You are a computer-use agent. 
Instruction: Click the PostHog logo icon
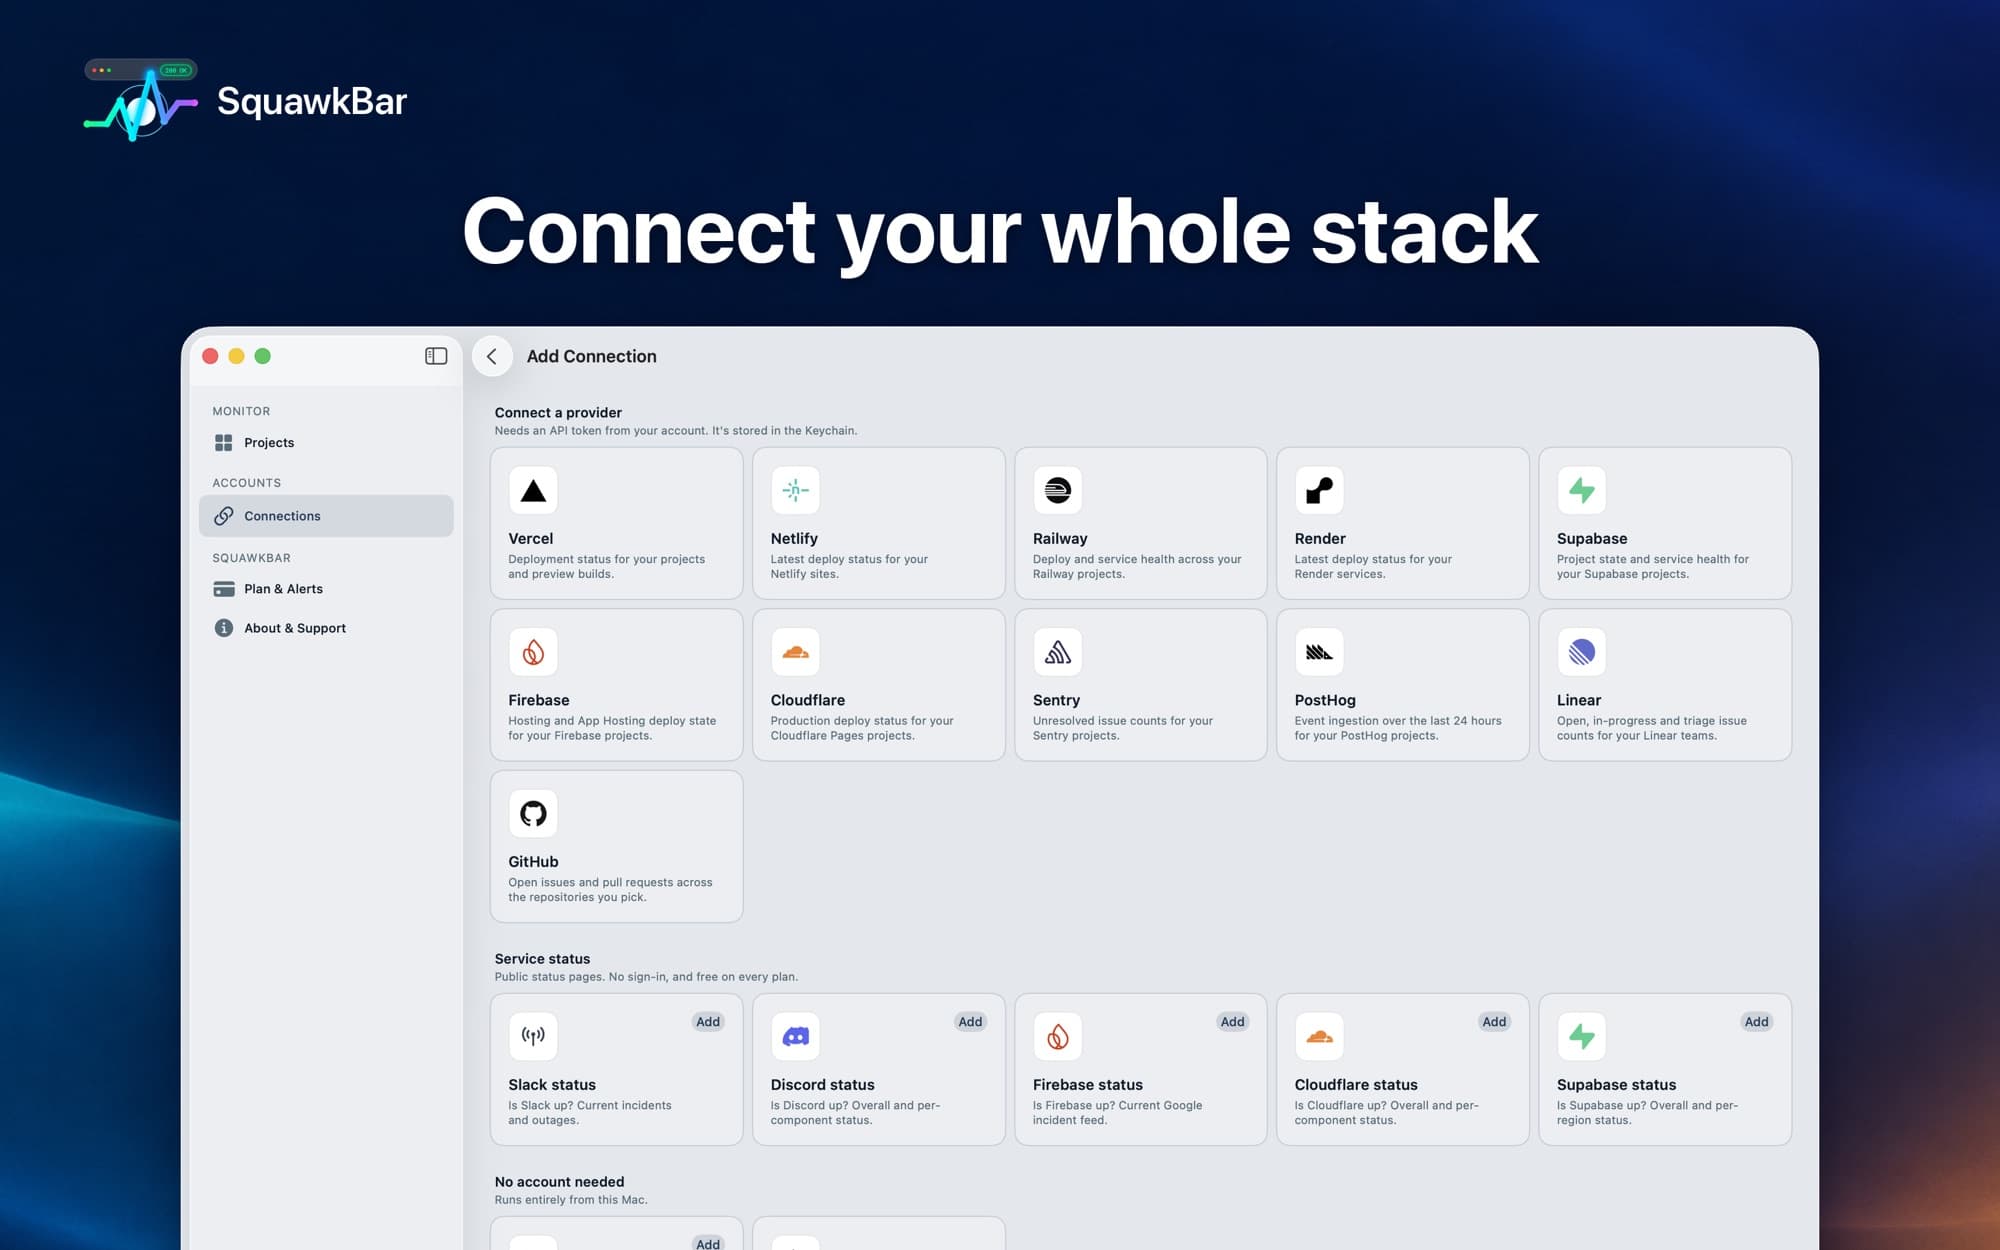(1319, 652)
